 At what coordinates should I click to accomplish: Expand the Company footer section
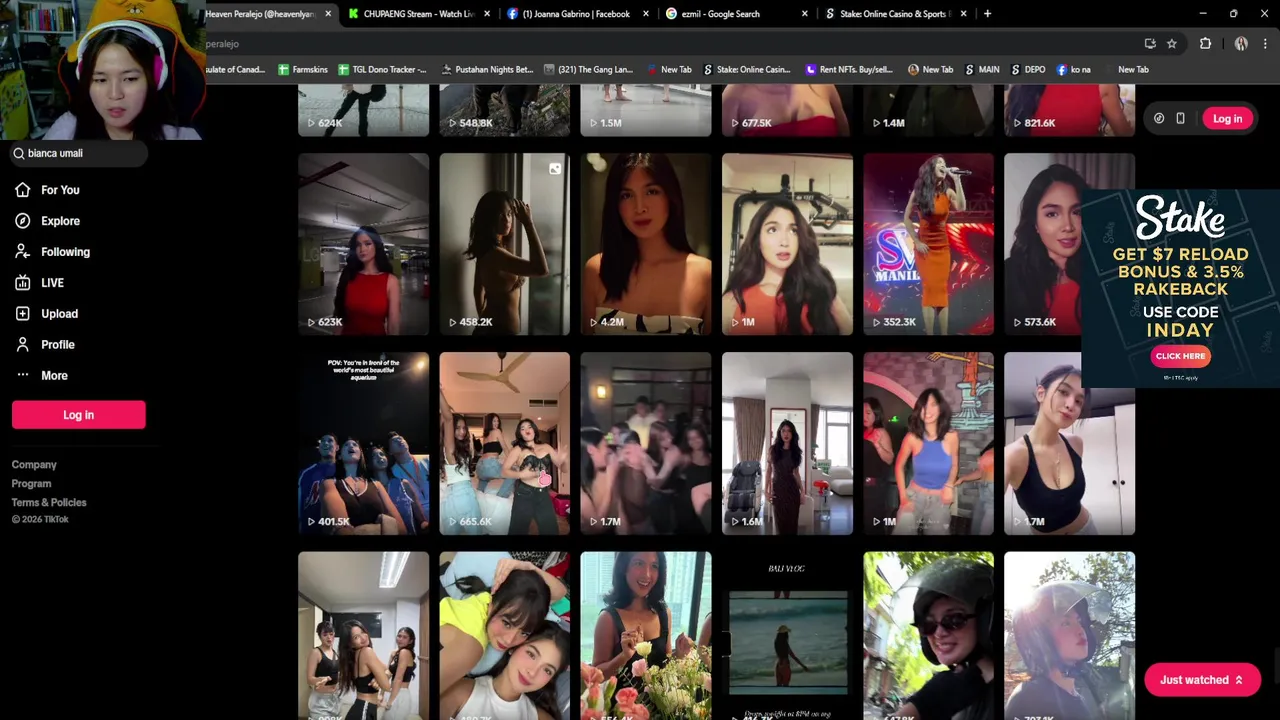tap(34, 465)
